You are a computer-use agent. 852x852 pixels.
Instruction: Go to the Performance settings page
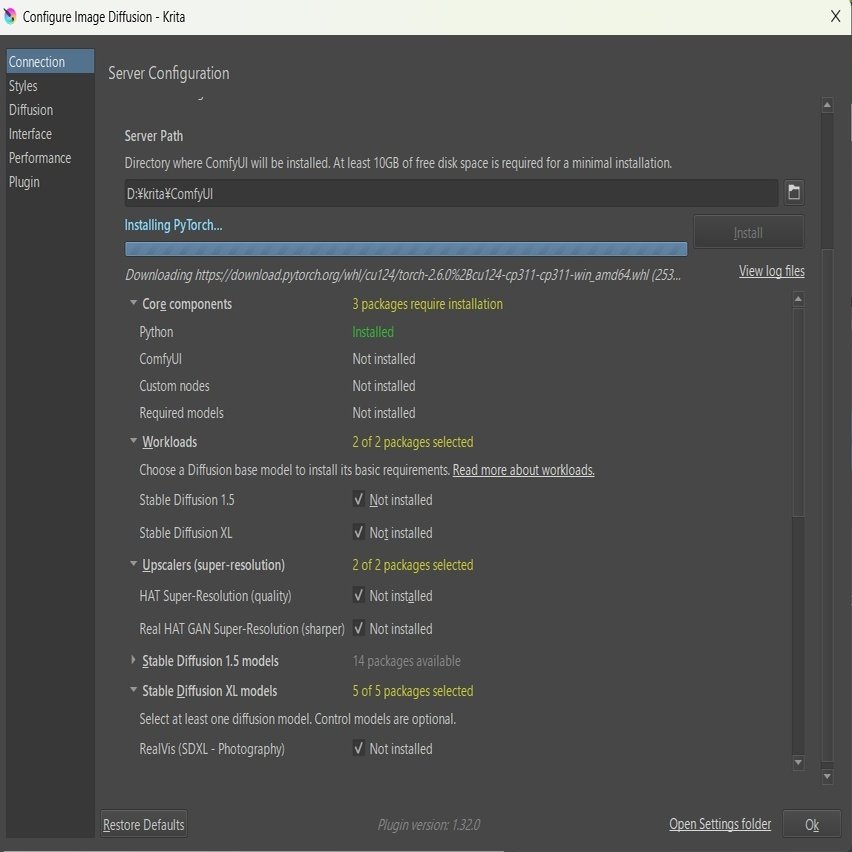[x=50, y=158]
